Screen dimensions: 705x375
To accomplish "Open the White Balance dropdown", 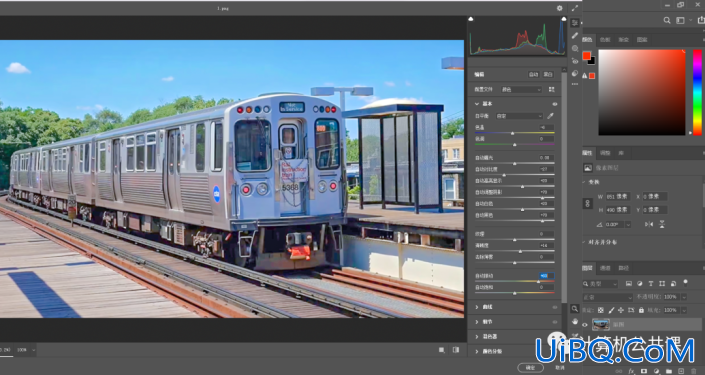I will [x=519, y=116].
